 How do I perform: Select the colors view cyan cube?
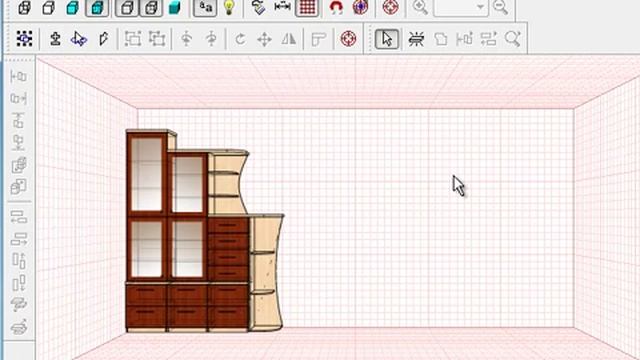pyautogui.click(x=73, y=8)
